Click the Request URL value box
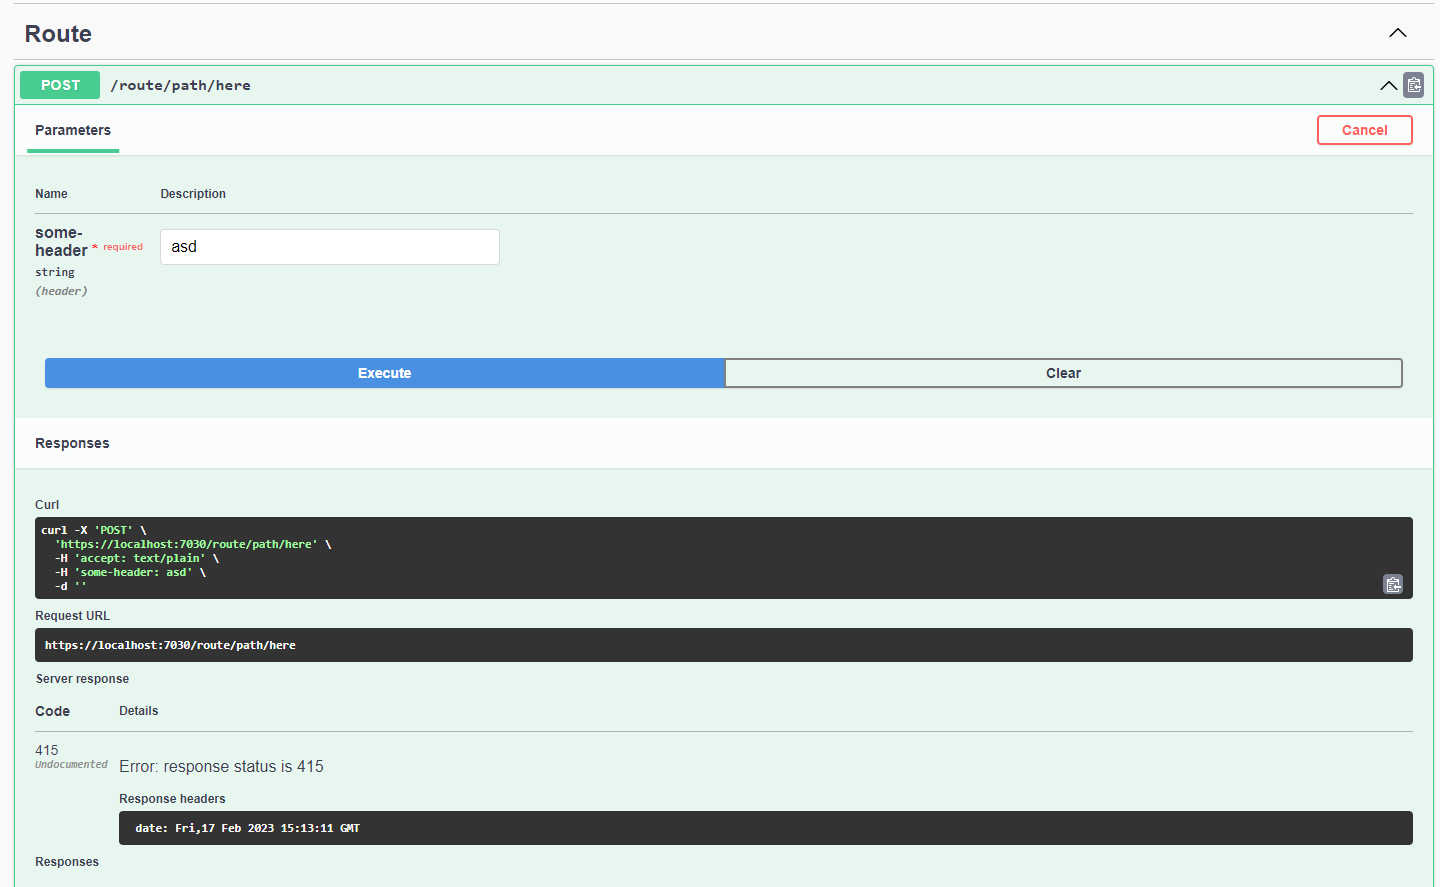 click(x=724, y=645)
